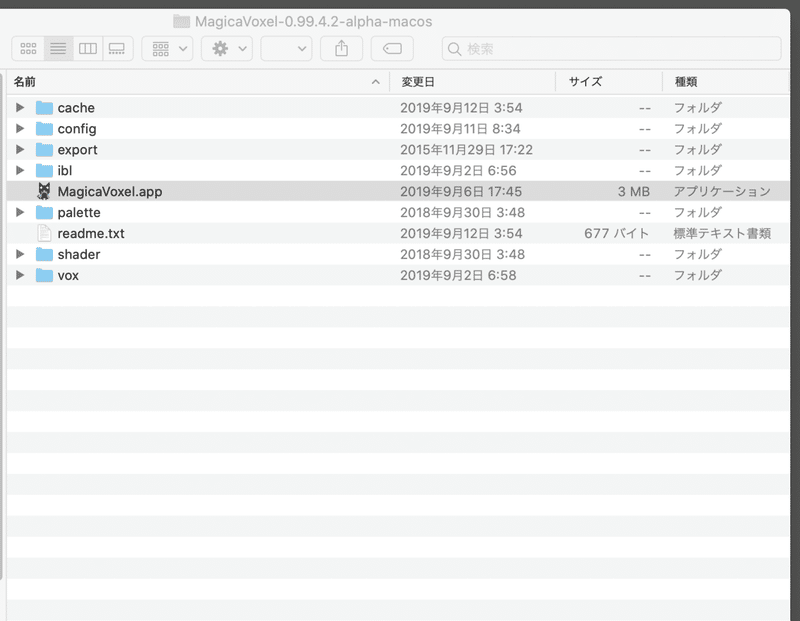Switch Finder to icon view

click(28, 48)
